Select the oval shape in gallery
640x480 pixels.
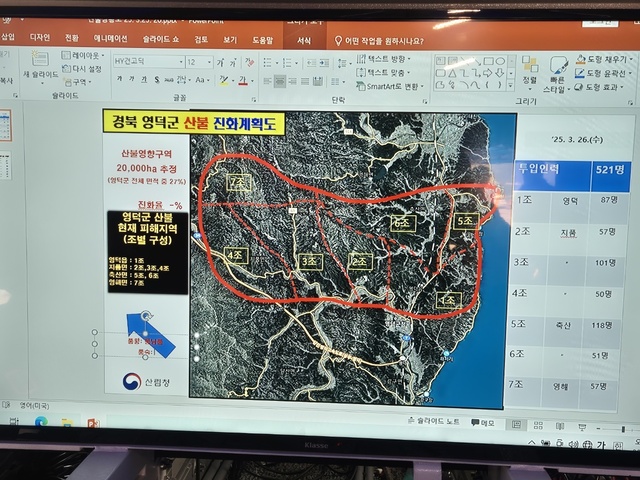coord(500,61)
